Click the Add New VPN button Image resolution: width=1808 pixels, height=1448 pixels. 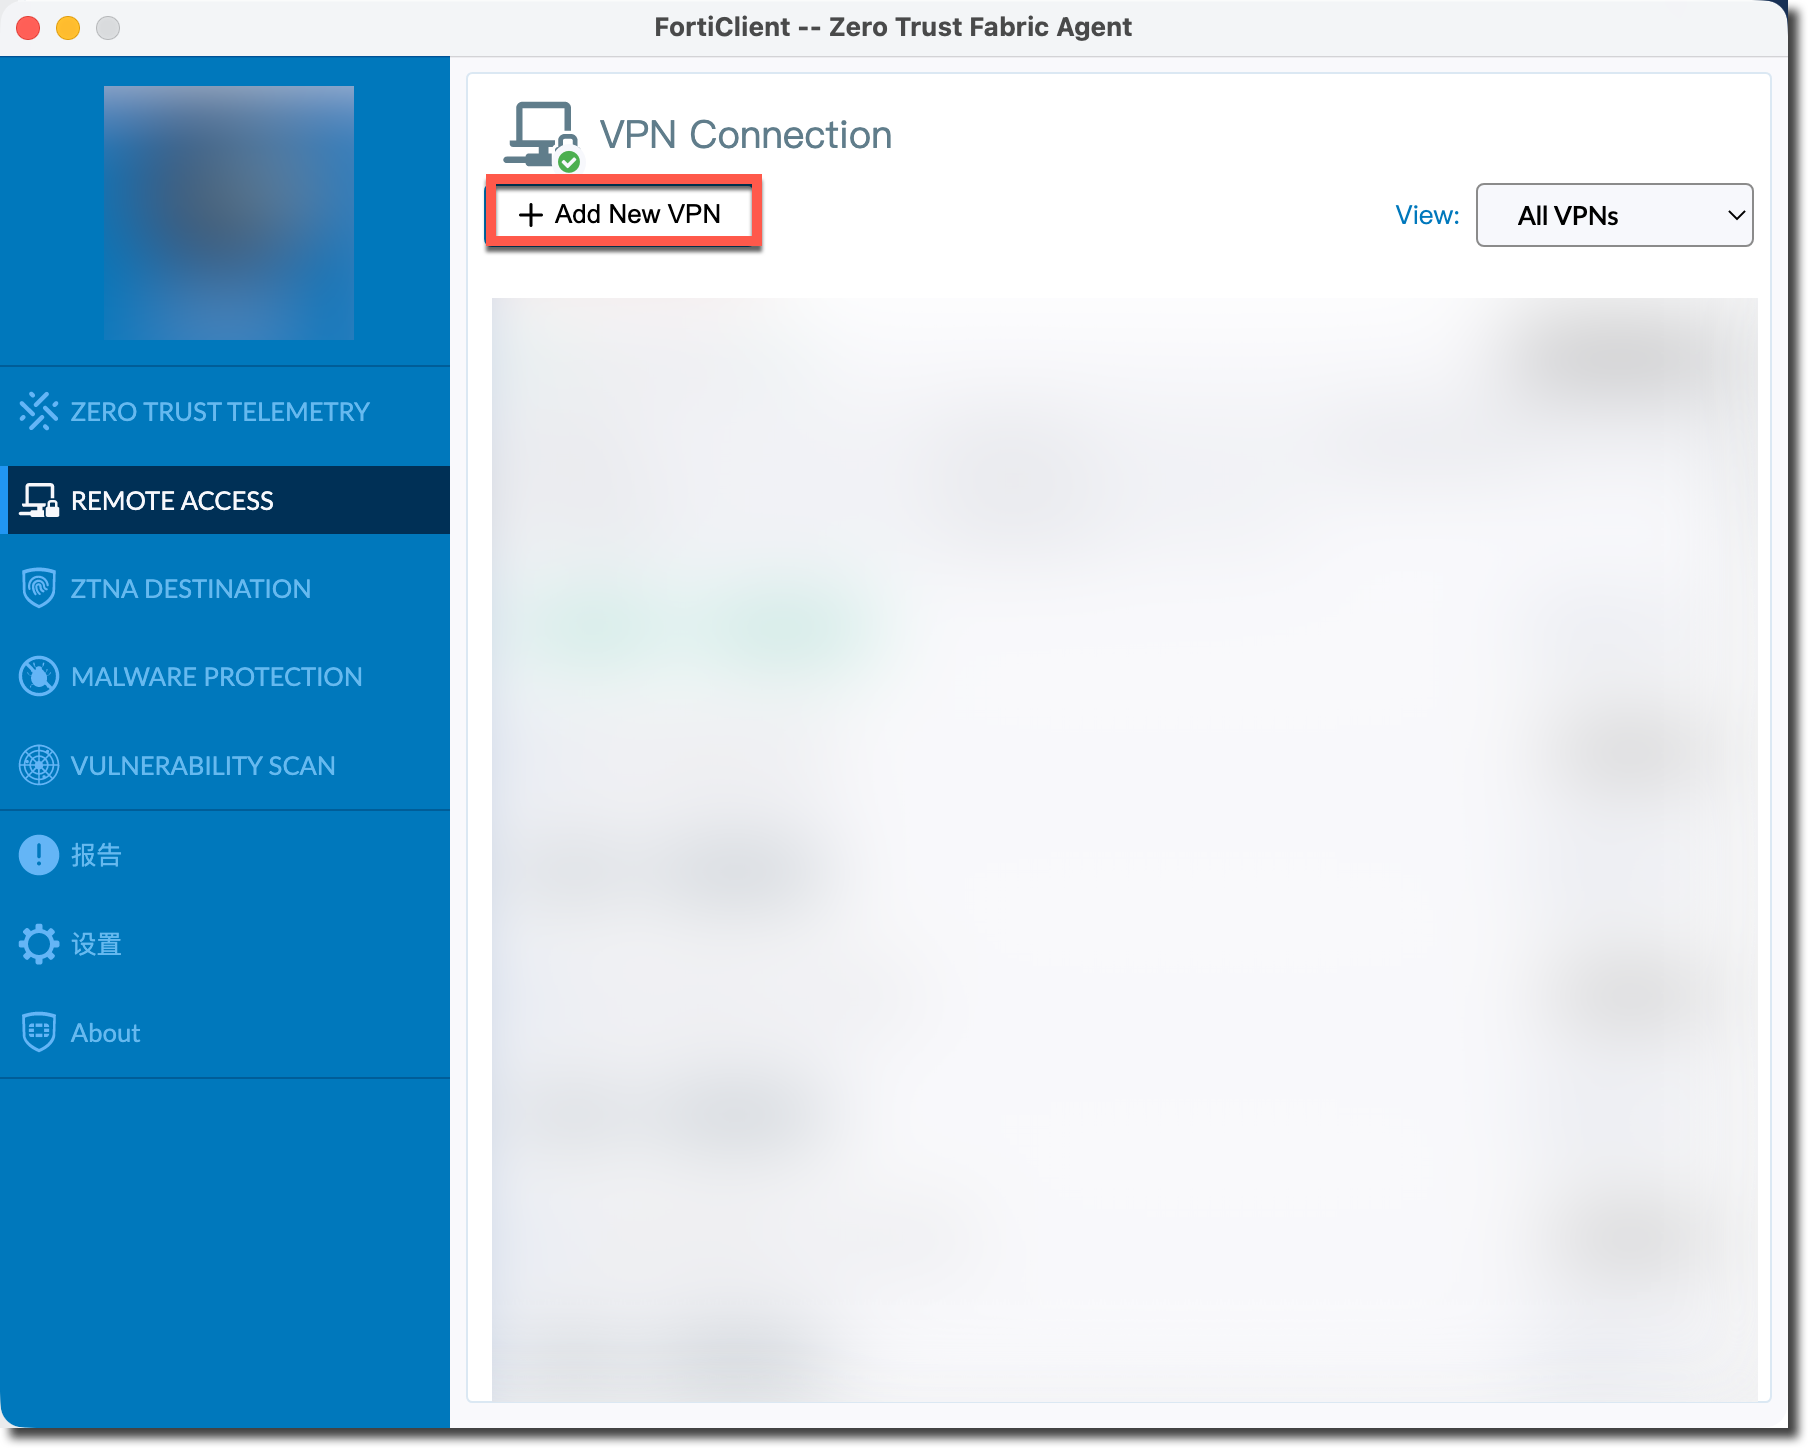click(623, 214)
